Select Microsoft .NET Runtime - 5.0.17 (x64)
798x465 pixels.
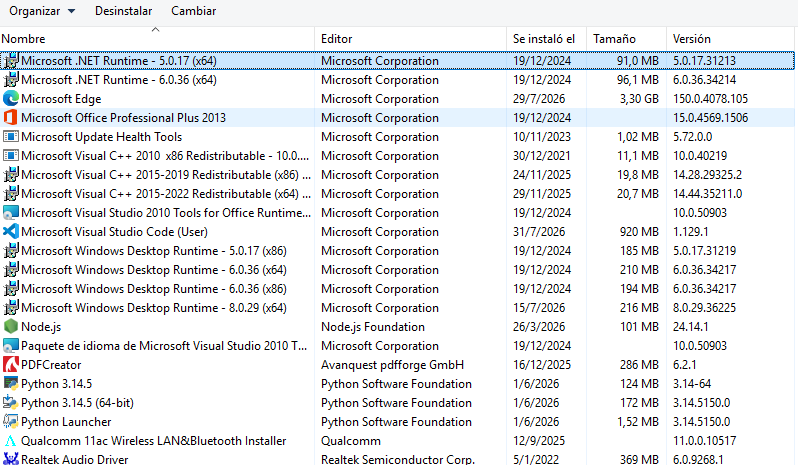point(119,61)
